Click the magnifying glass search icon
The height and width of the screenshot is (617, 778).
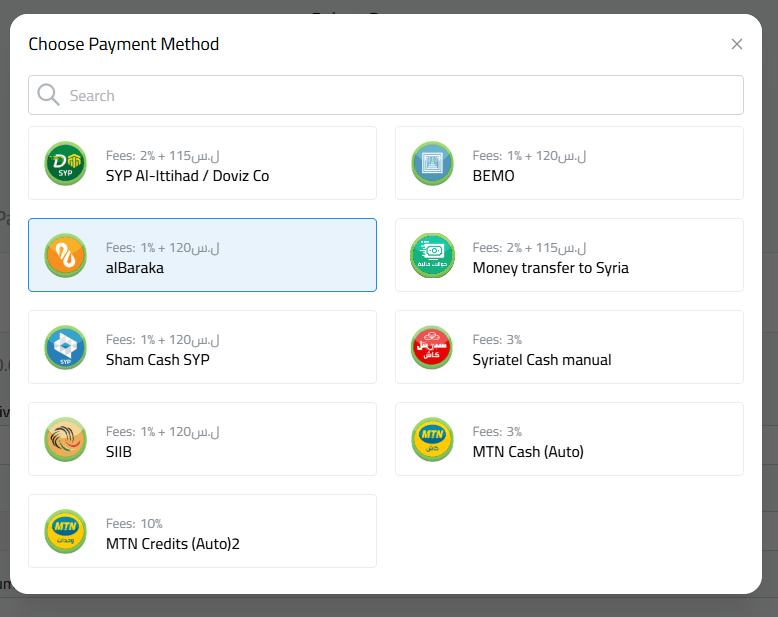point(49,95)
